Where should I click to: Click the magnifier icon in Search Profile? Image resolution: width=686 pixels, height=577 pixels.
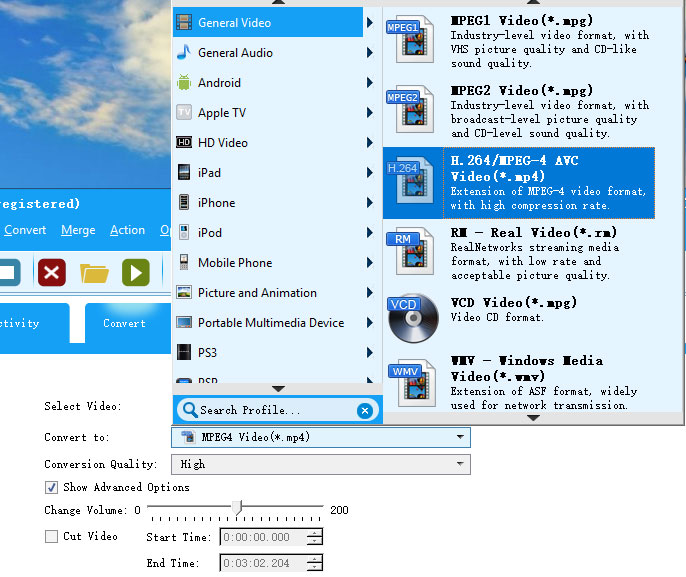(190, 410)
